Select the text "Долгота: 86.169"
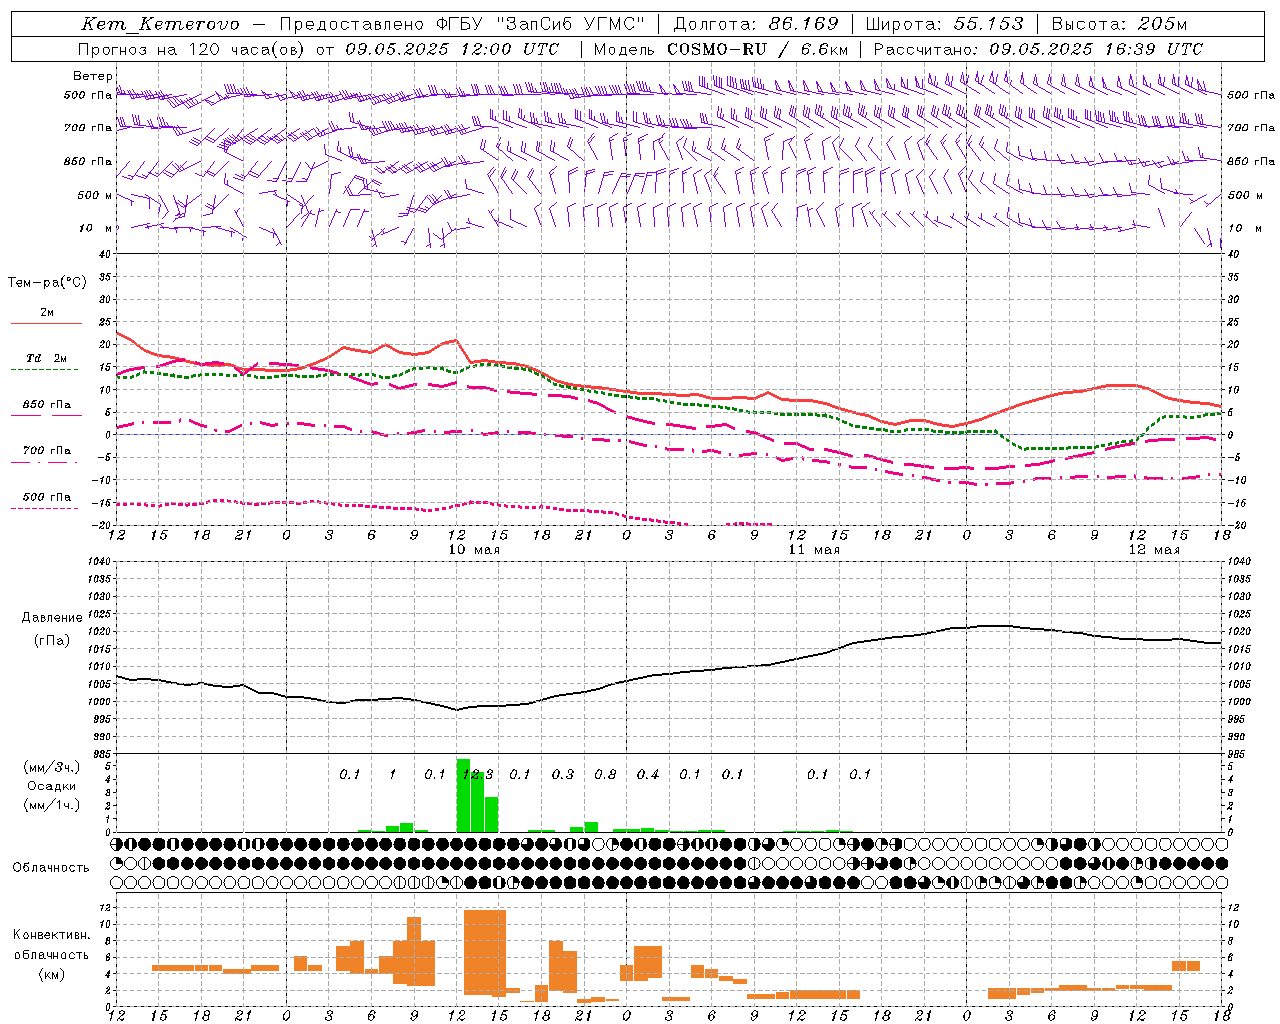The image size is (1280, 1024). pyautogui.click(x=756, y=24)
